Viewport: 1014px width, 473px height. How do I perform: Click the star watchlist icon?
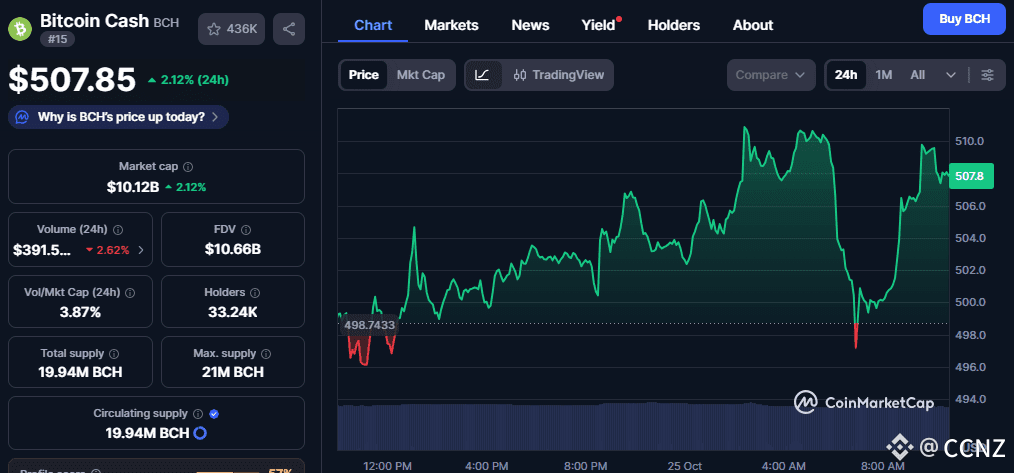click(x=213, y=29)
